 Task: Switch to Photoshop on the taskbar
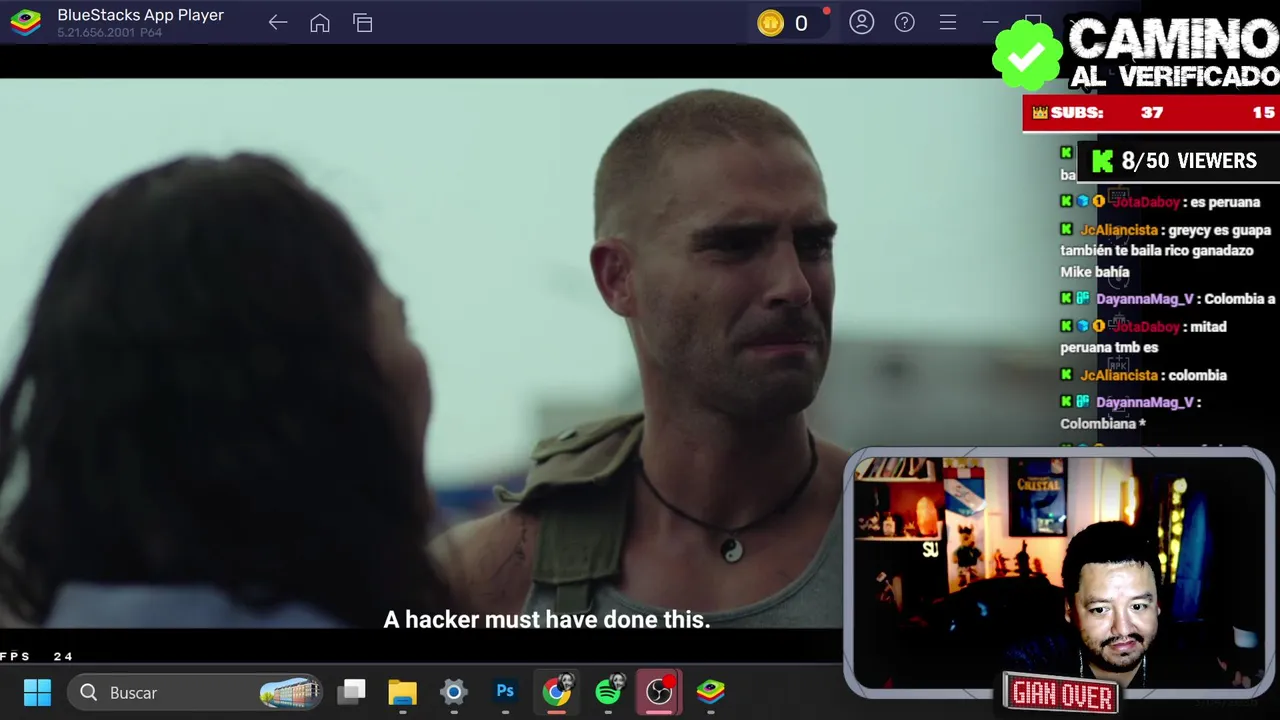pos(505,692)
